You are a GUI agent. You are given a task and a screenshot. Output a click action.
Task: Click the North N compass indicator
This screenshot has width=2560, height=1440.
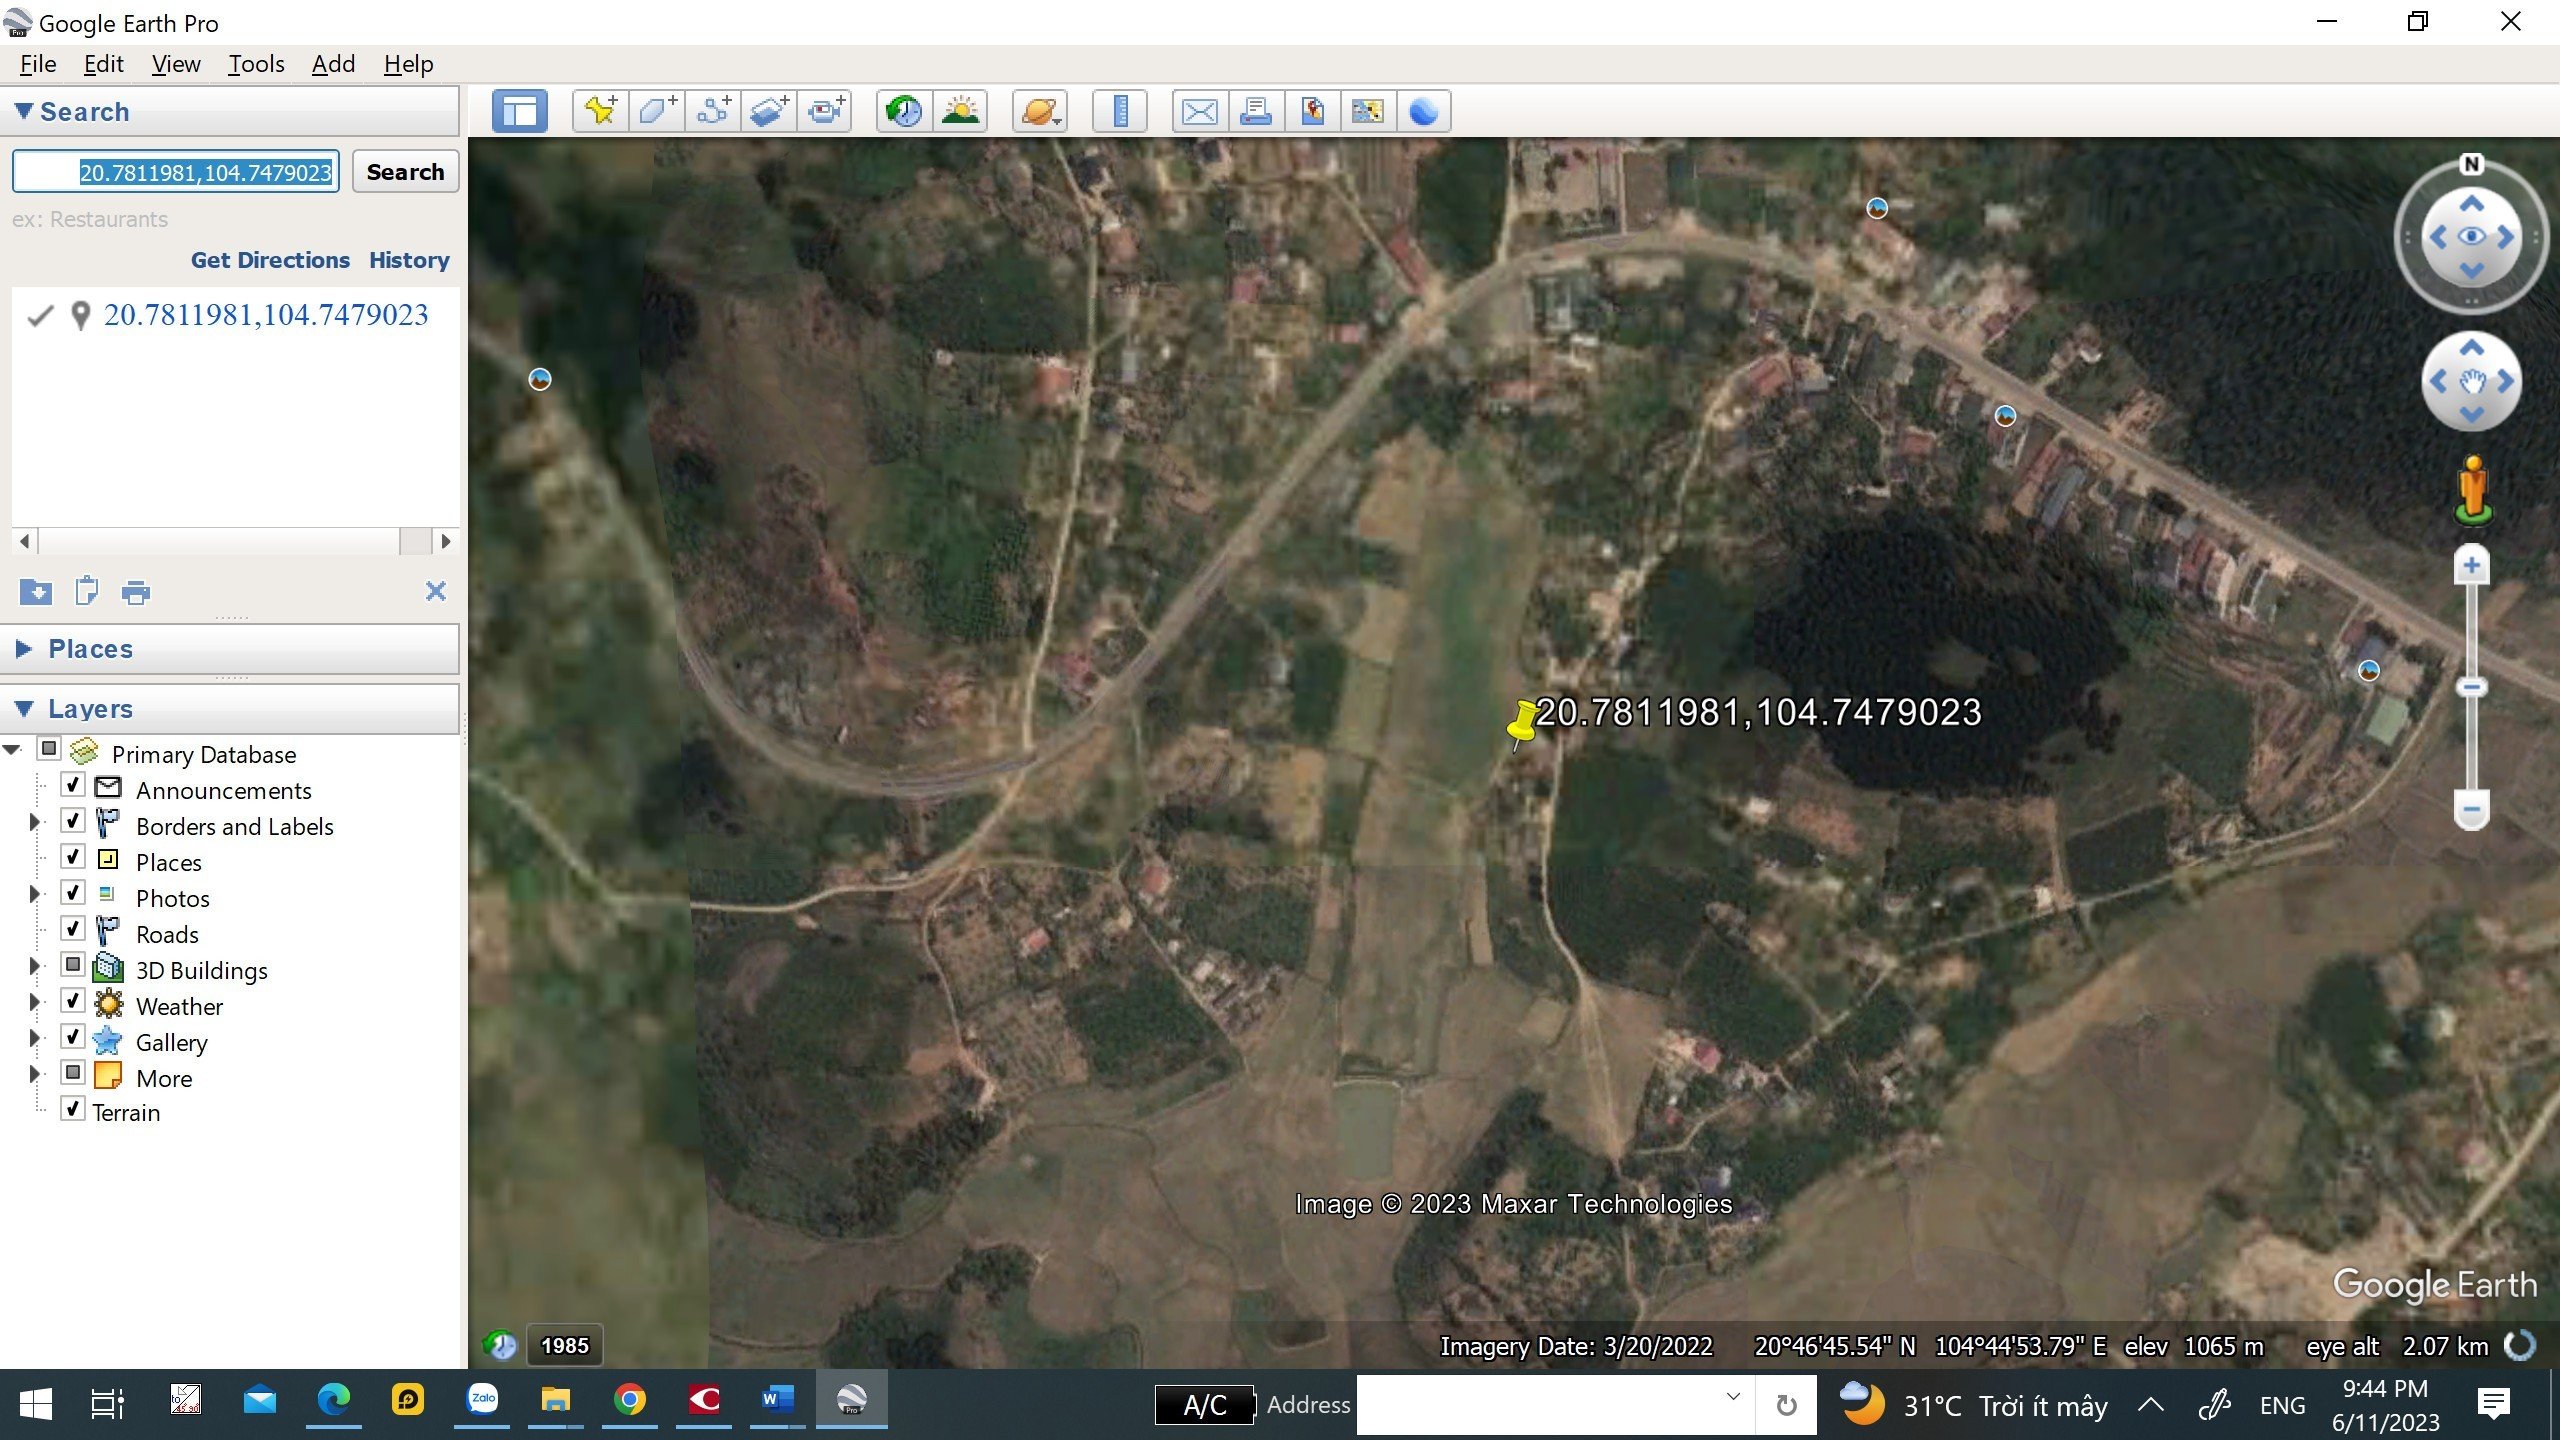click(2472, 165)
